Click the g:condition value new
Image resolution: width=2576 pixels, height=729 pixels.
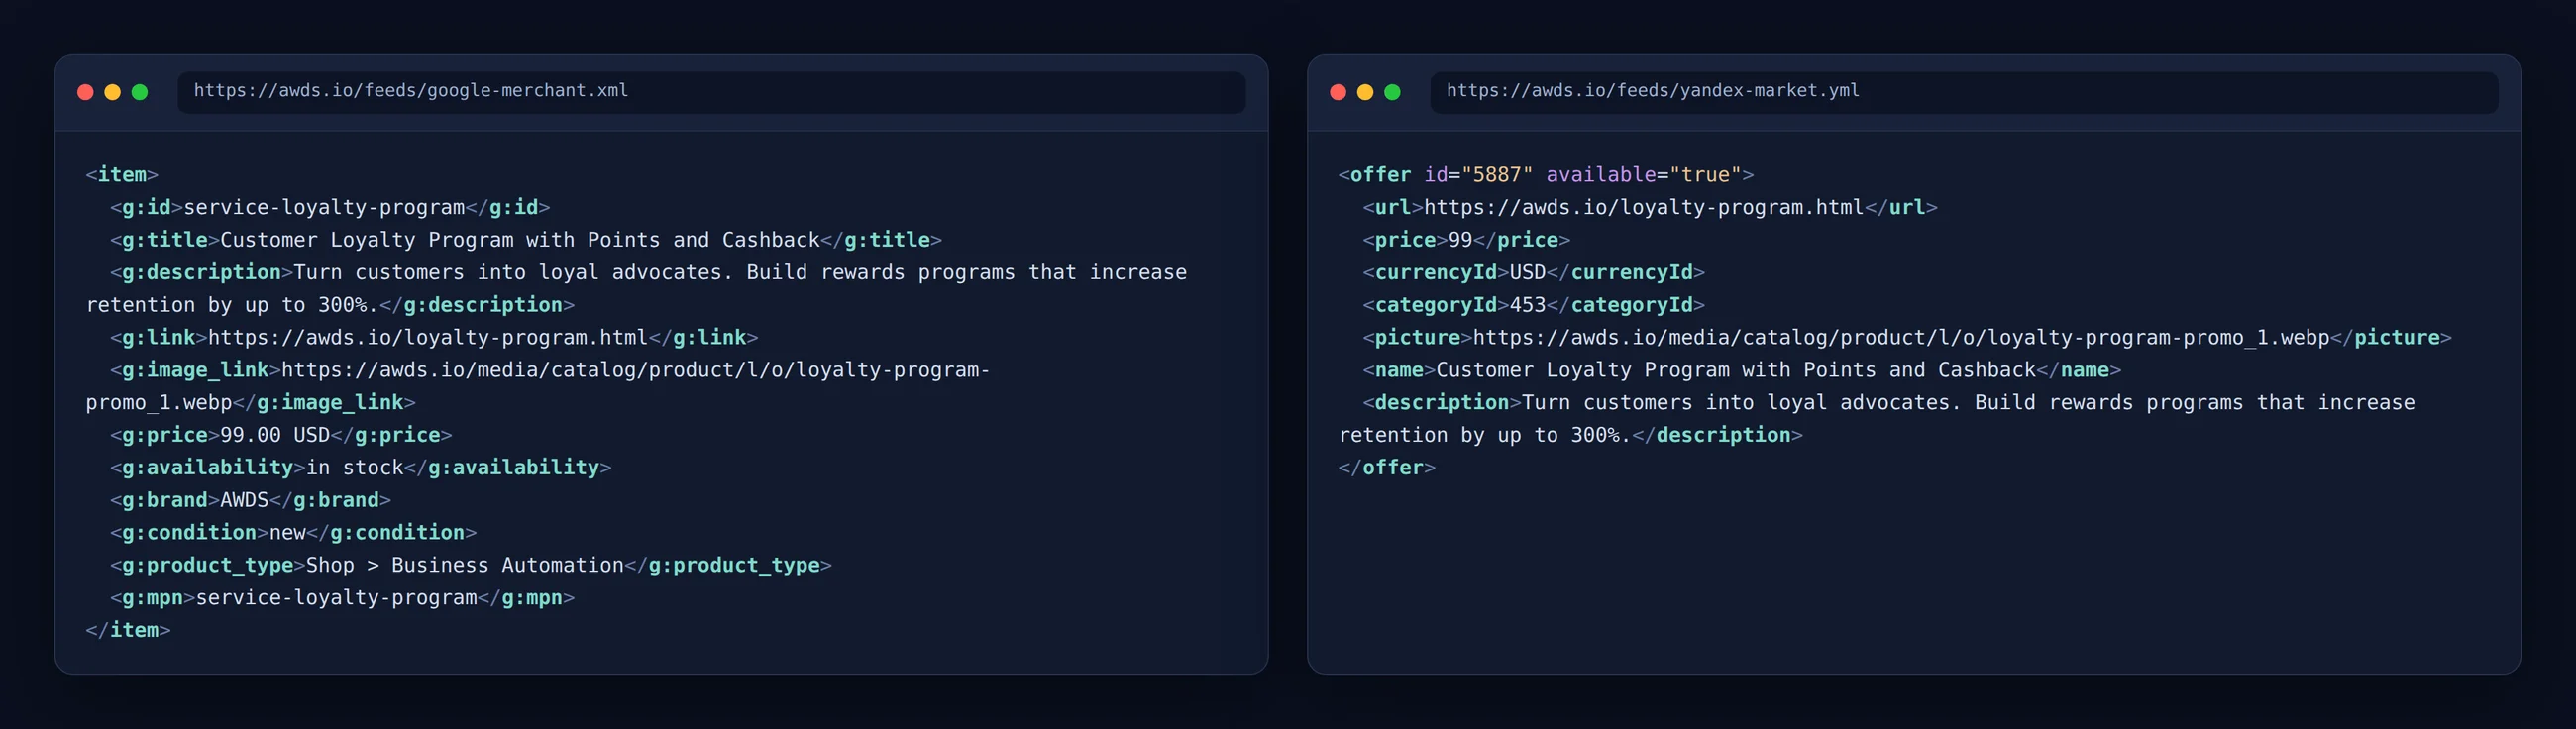click(x=288, y=533)
